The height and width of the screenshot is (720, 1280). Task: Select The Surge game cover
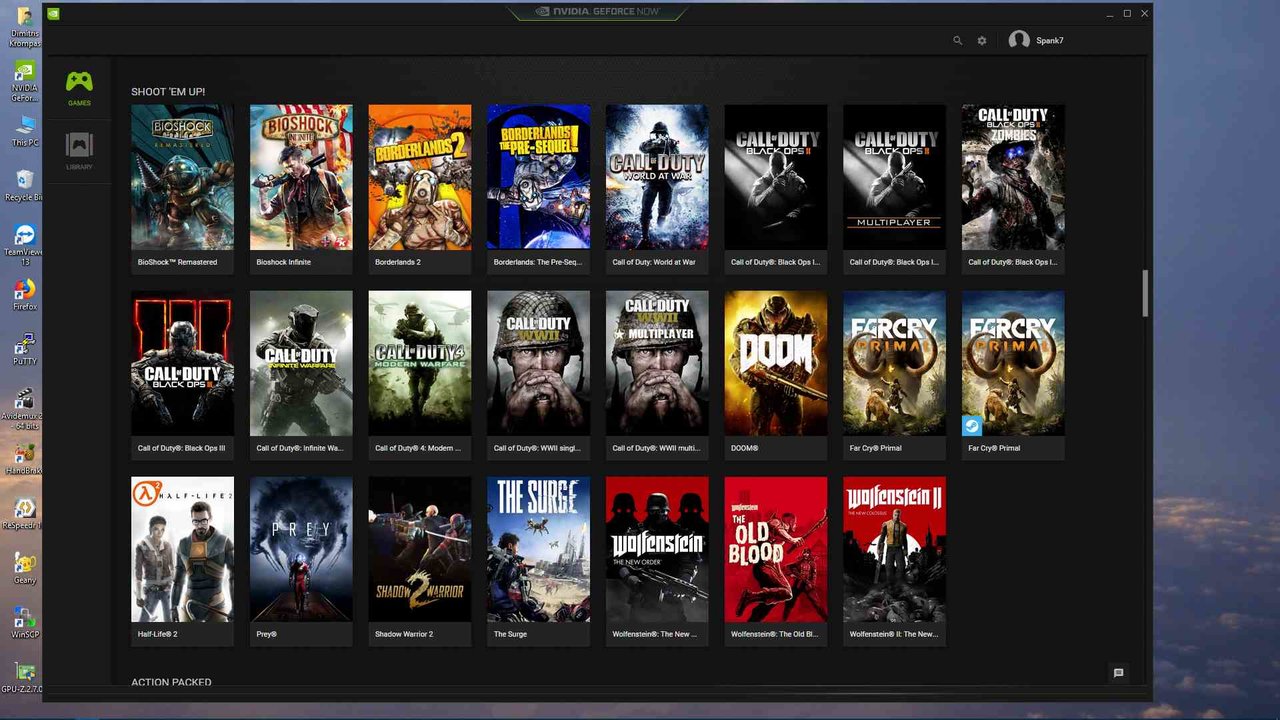[538, 549]
